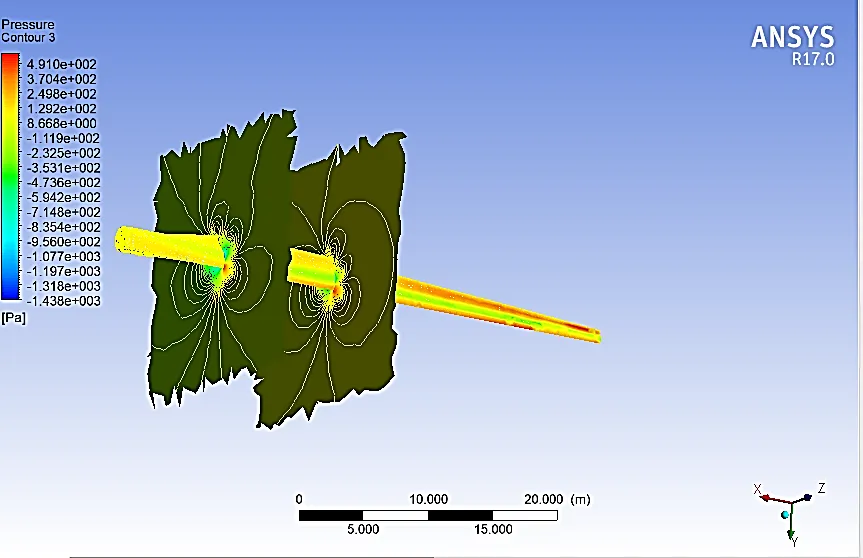863x558 pixels.
Task: Click the ANSYS logo in the viewport
Action: [792, 37]
